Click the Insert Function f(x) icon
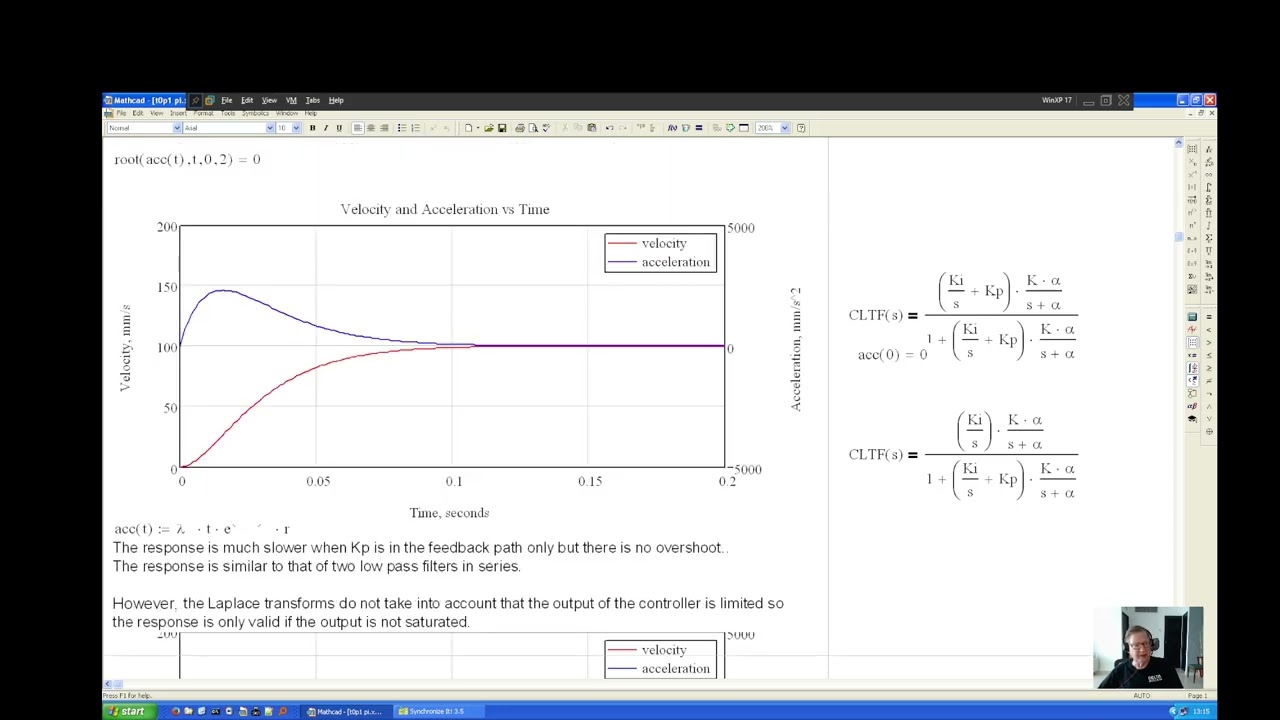This screenshot has height=720, width=1280. 672,127
